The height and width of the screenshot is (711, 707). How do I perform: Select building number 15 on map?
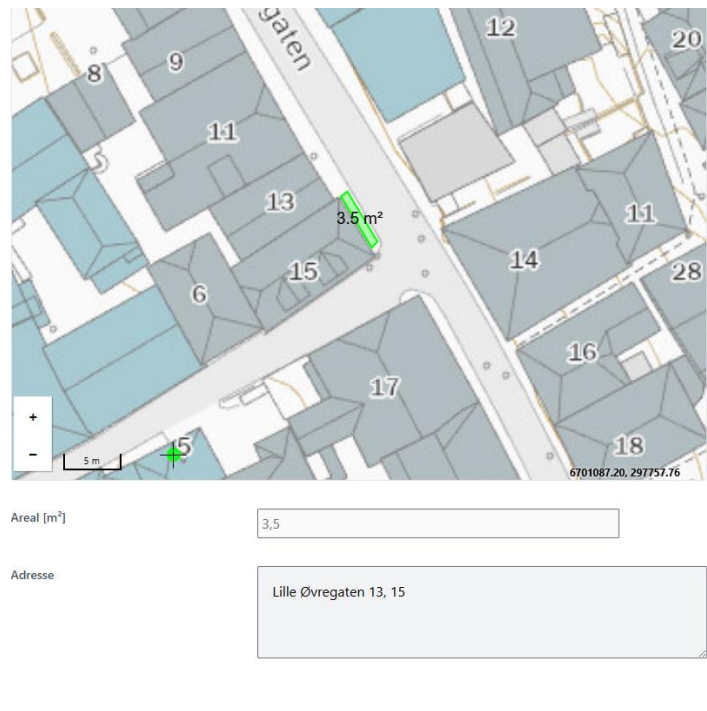point(303,270)
